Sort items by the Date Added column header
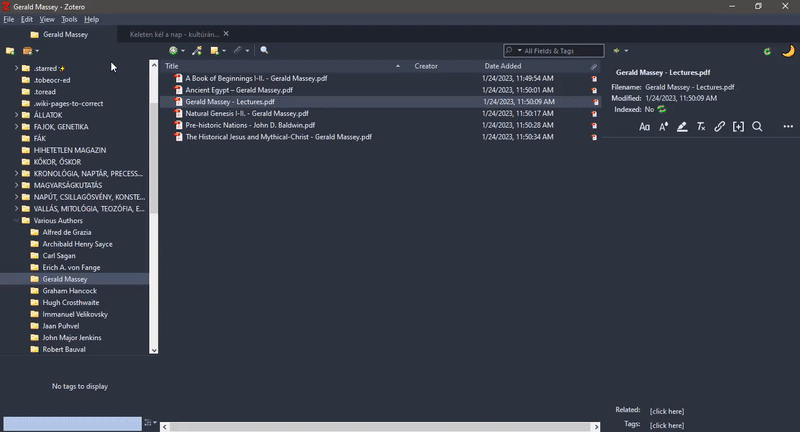The image size is (800, 432). [x=534, y=66]
